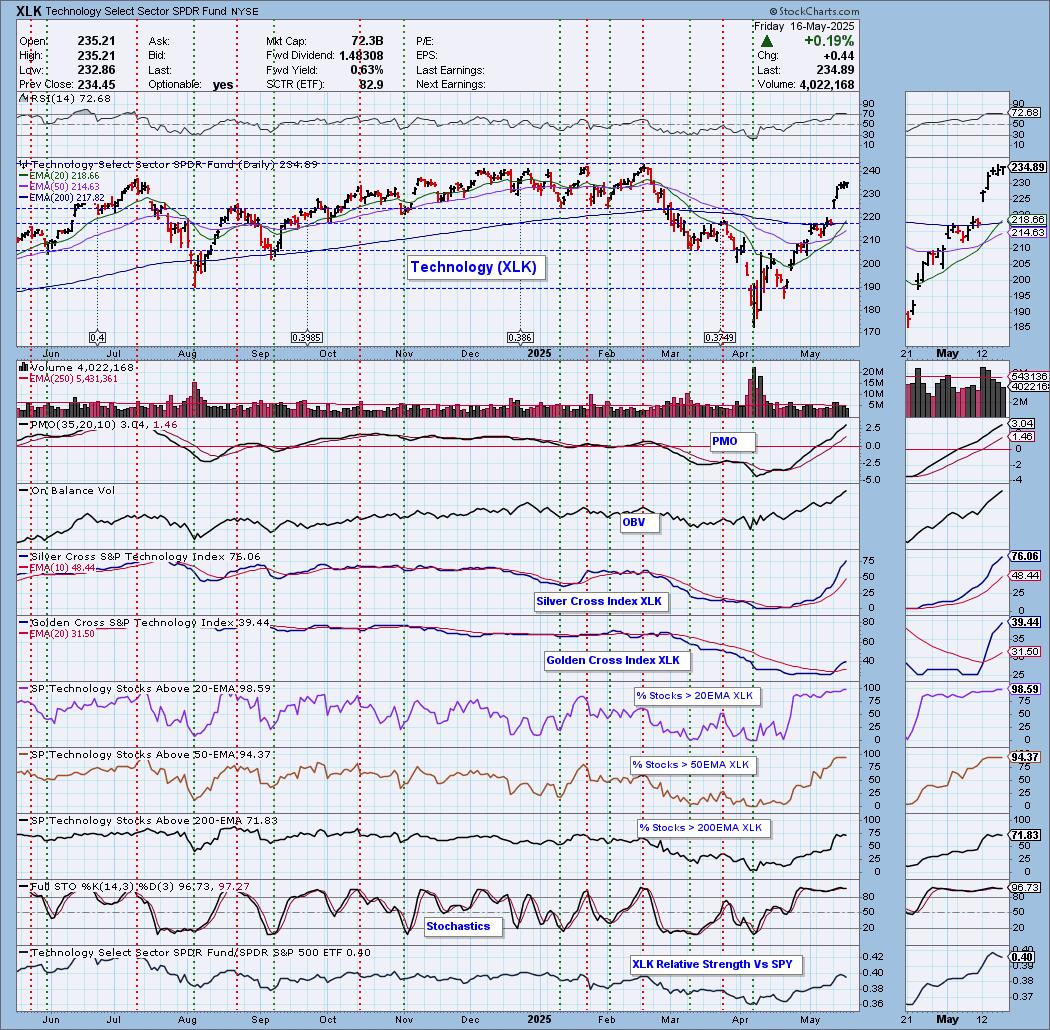
Task: Click the Optionable value yes
Action: click(223, 84)
